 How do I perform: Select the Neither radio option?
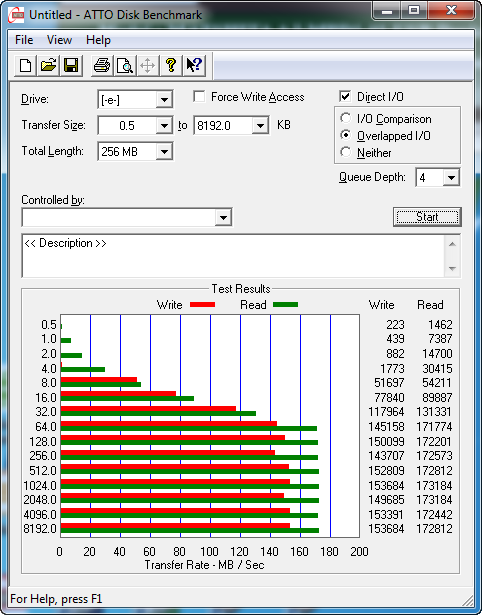click(x=346, y=152)
